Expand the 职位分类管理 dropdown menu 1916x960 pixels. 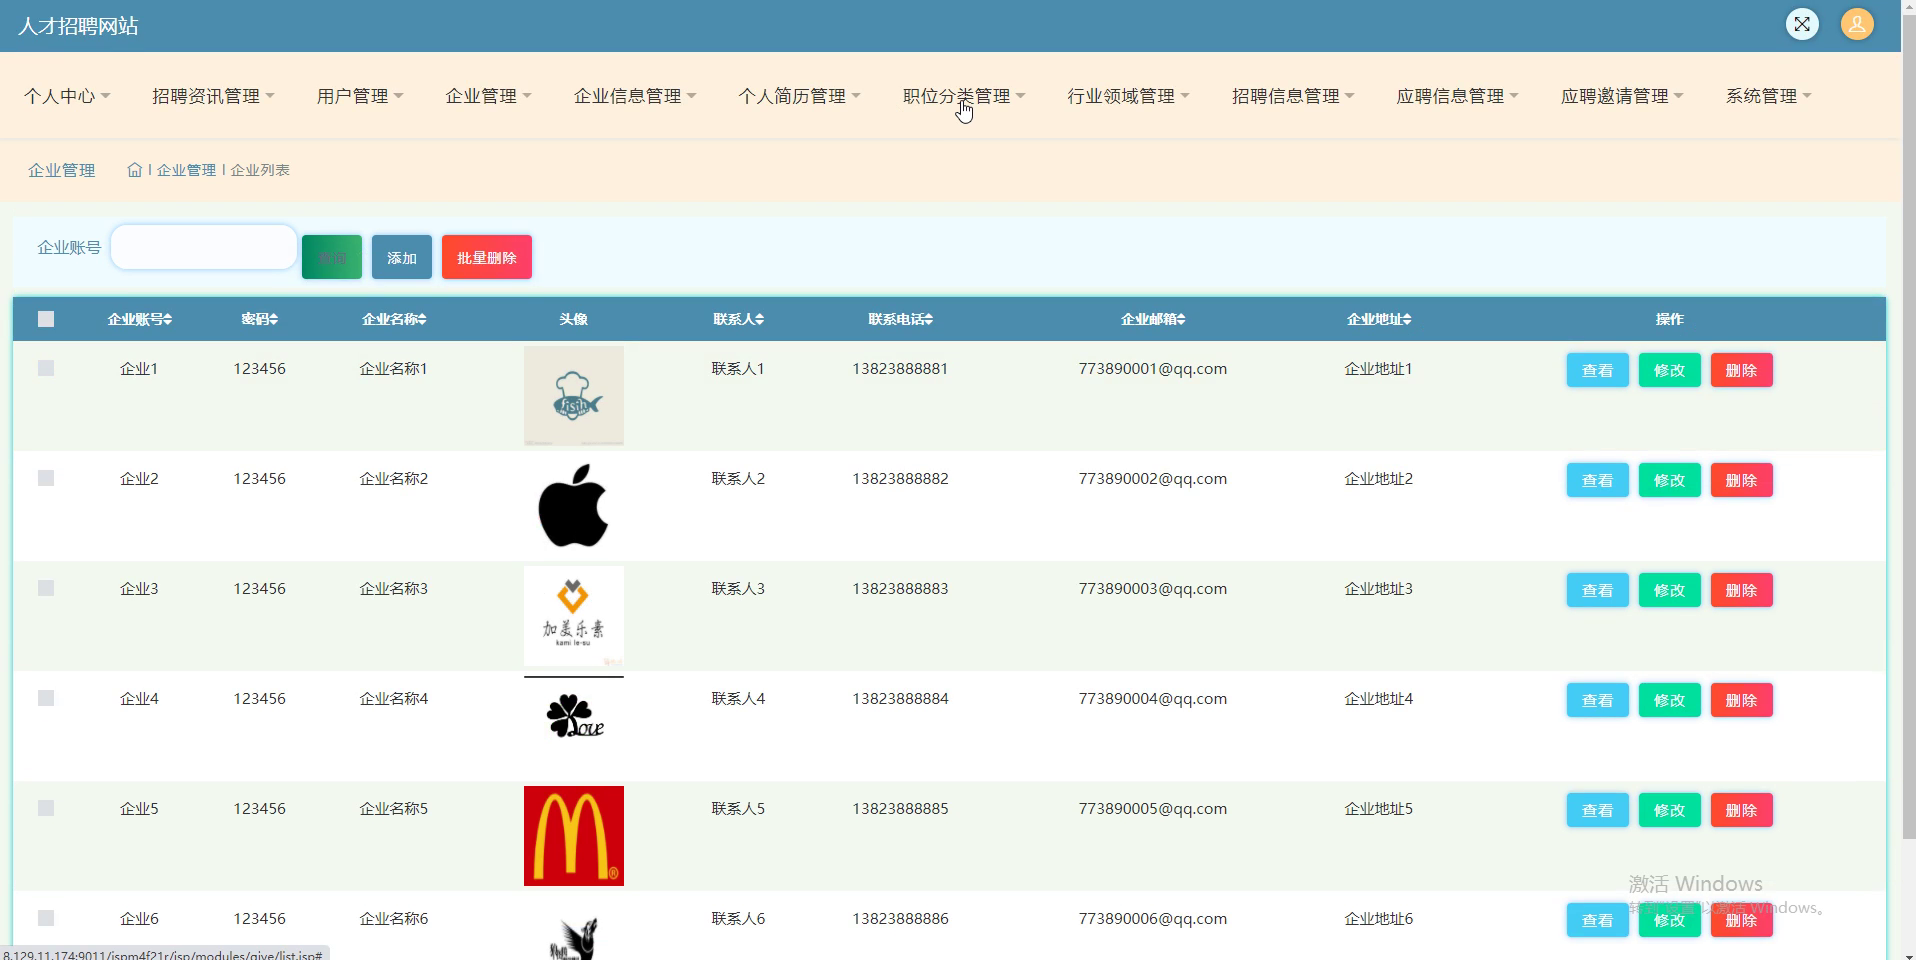(964, 96)
